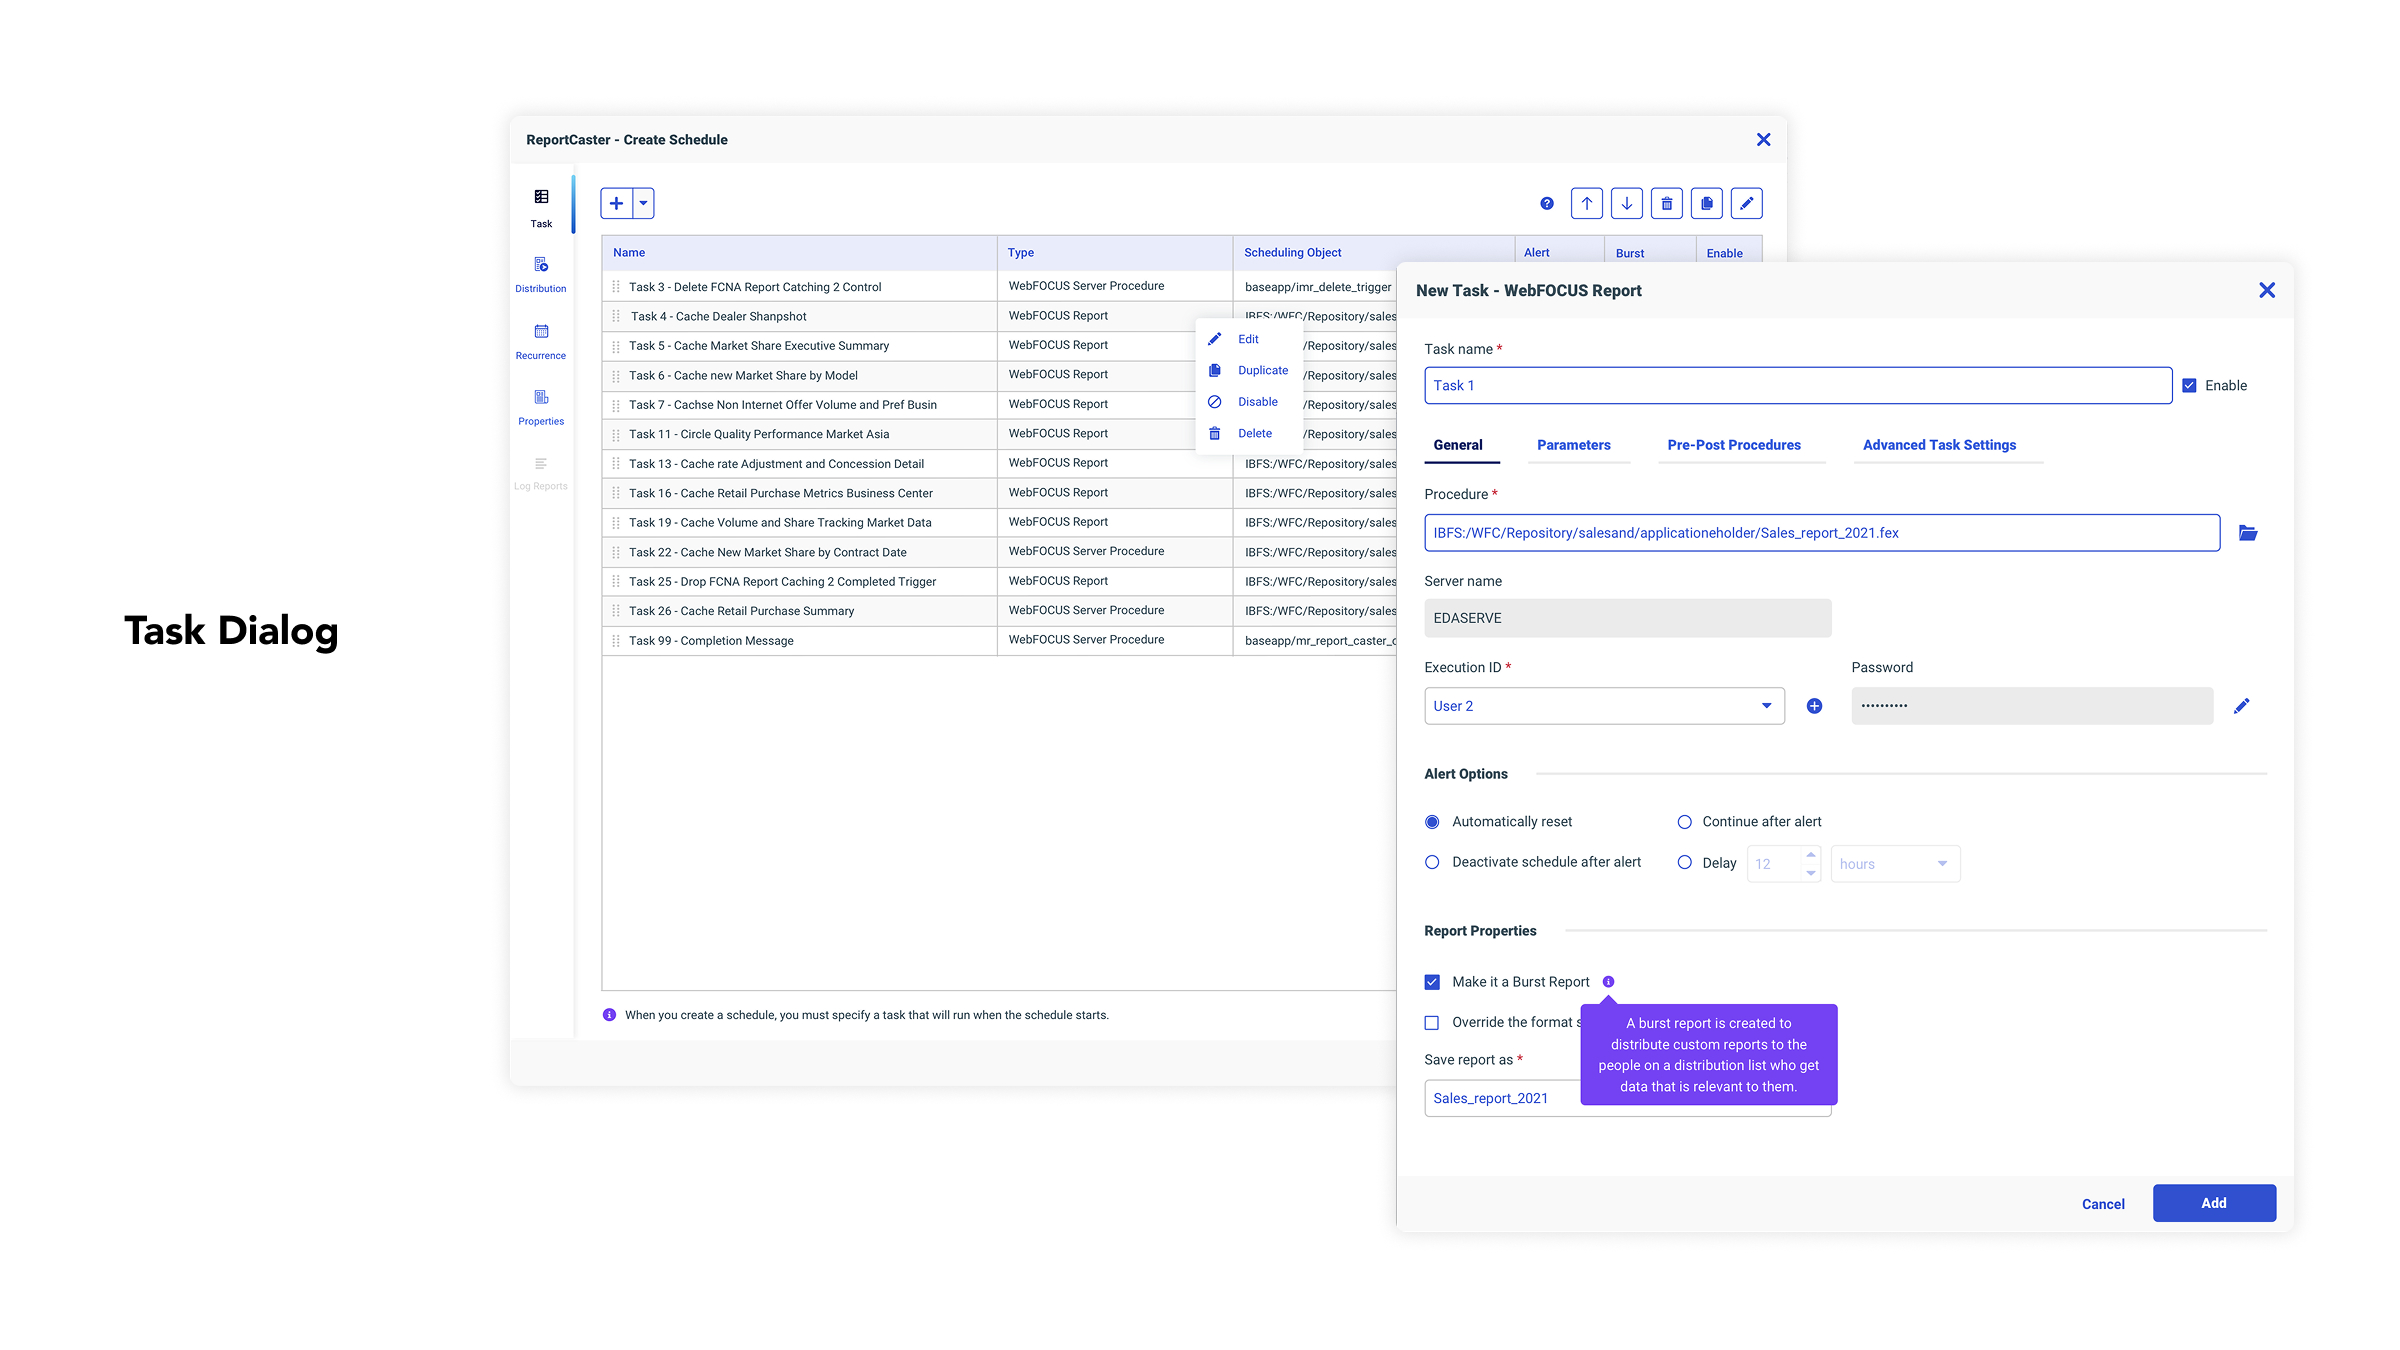Expand the Execution ID User 2 dropdown
Image resolution: width=2400 pixels, height=1350 pixels.
pos(1766,706)
